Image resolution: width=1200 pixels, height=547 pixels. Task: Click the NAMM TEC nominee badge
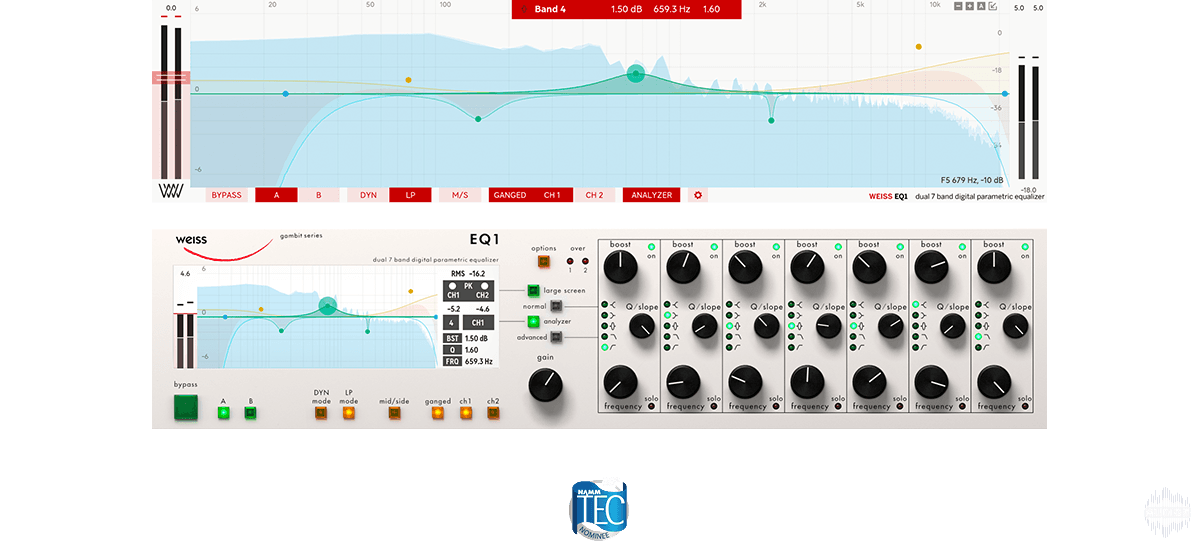[599, 510]
